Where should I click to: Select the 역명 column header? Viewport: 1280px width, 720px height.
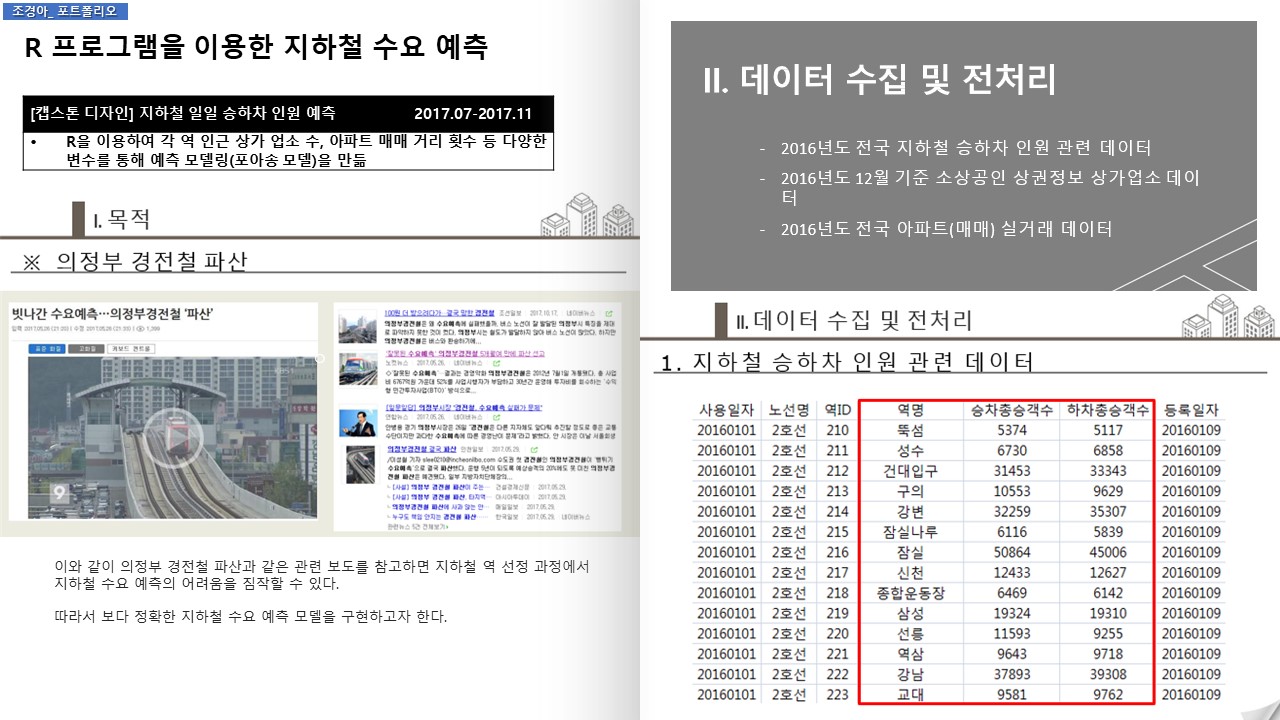click(x=909, y=409)
